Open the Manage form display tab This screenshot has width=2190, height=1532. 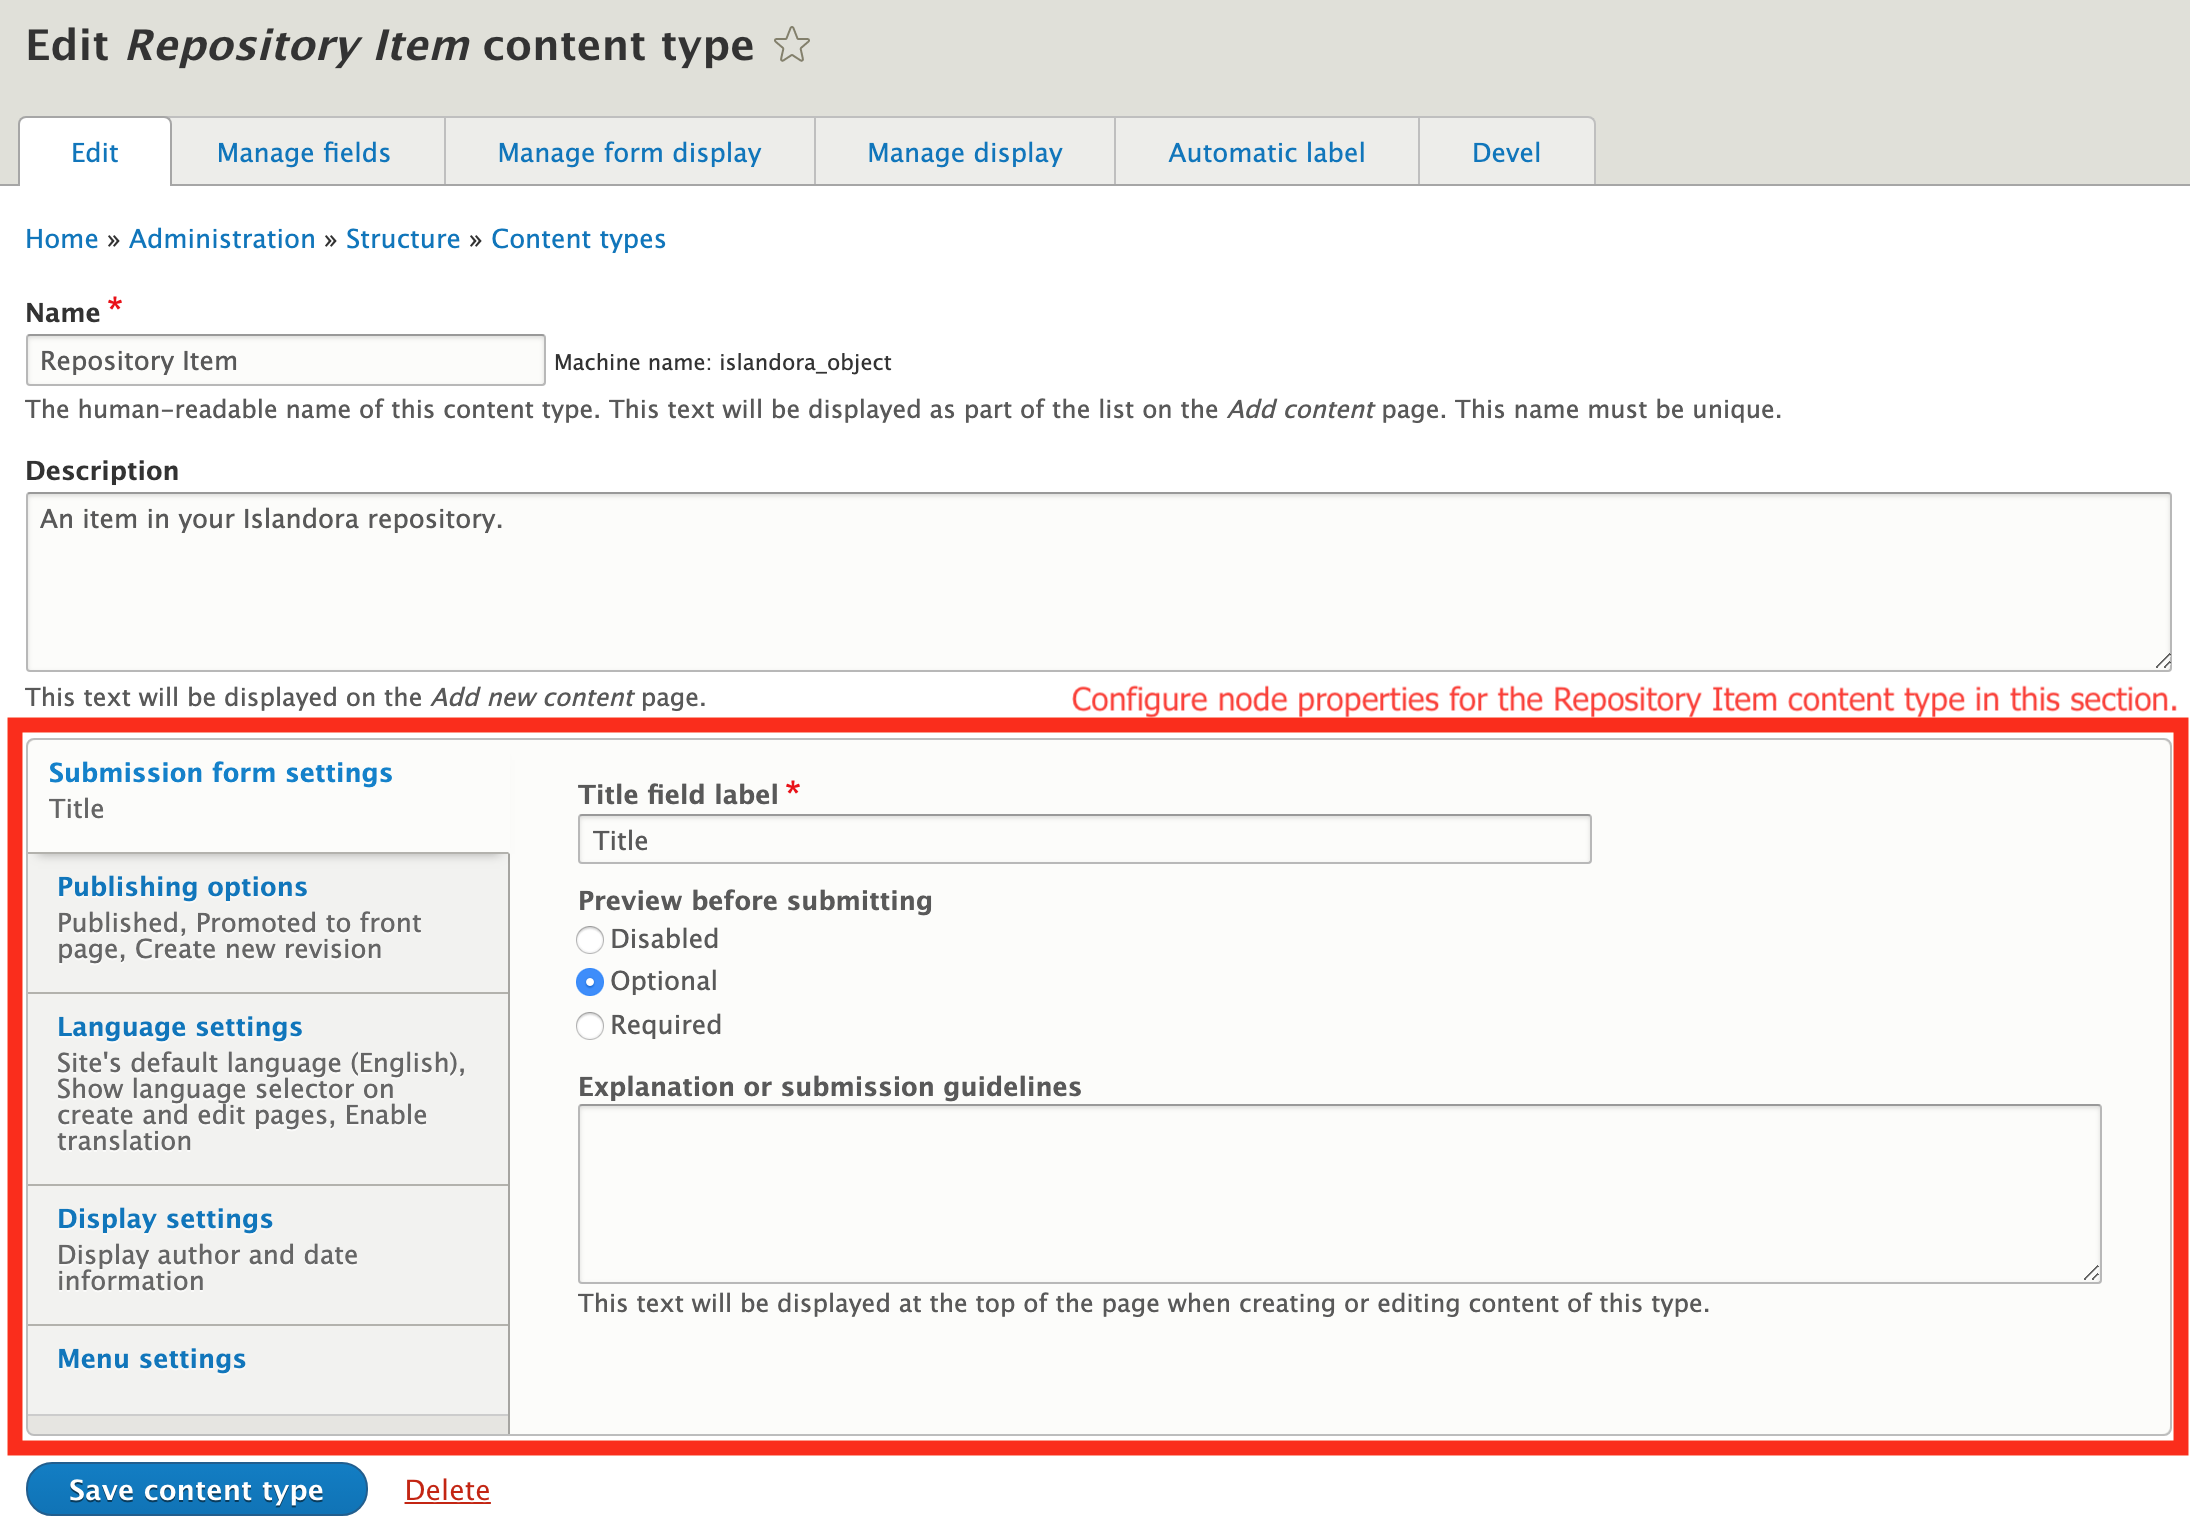pos(629,152)
